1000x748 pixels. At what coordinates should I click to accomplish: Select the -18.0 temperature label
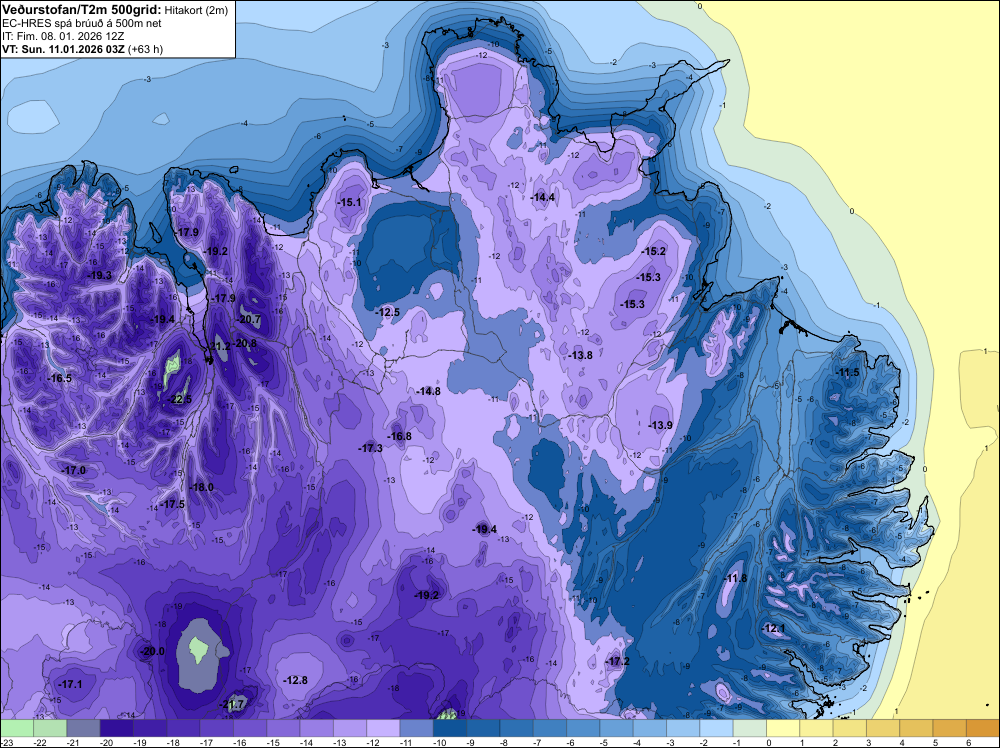(202, 487)
